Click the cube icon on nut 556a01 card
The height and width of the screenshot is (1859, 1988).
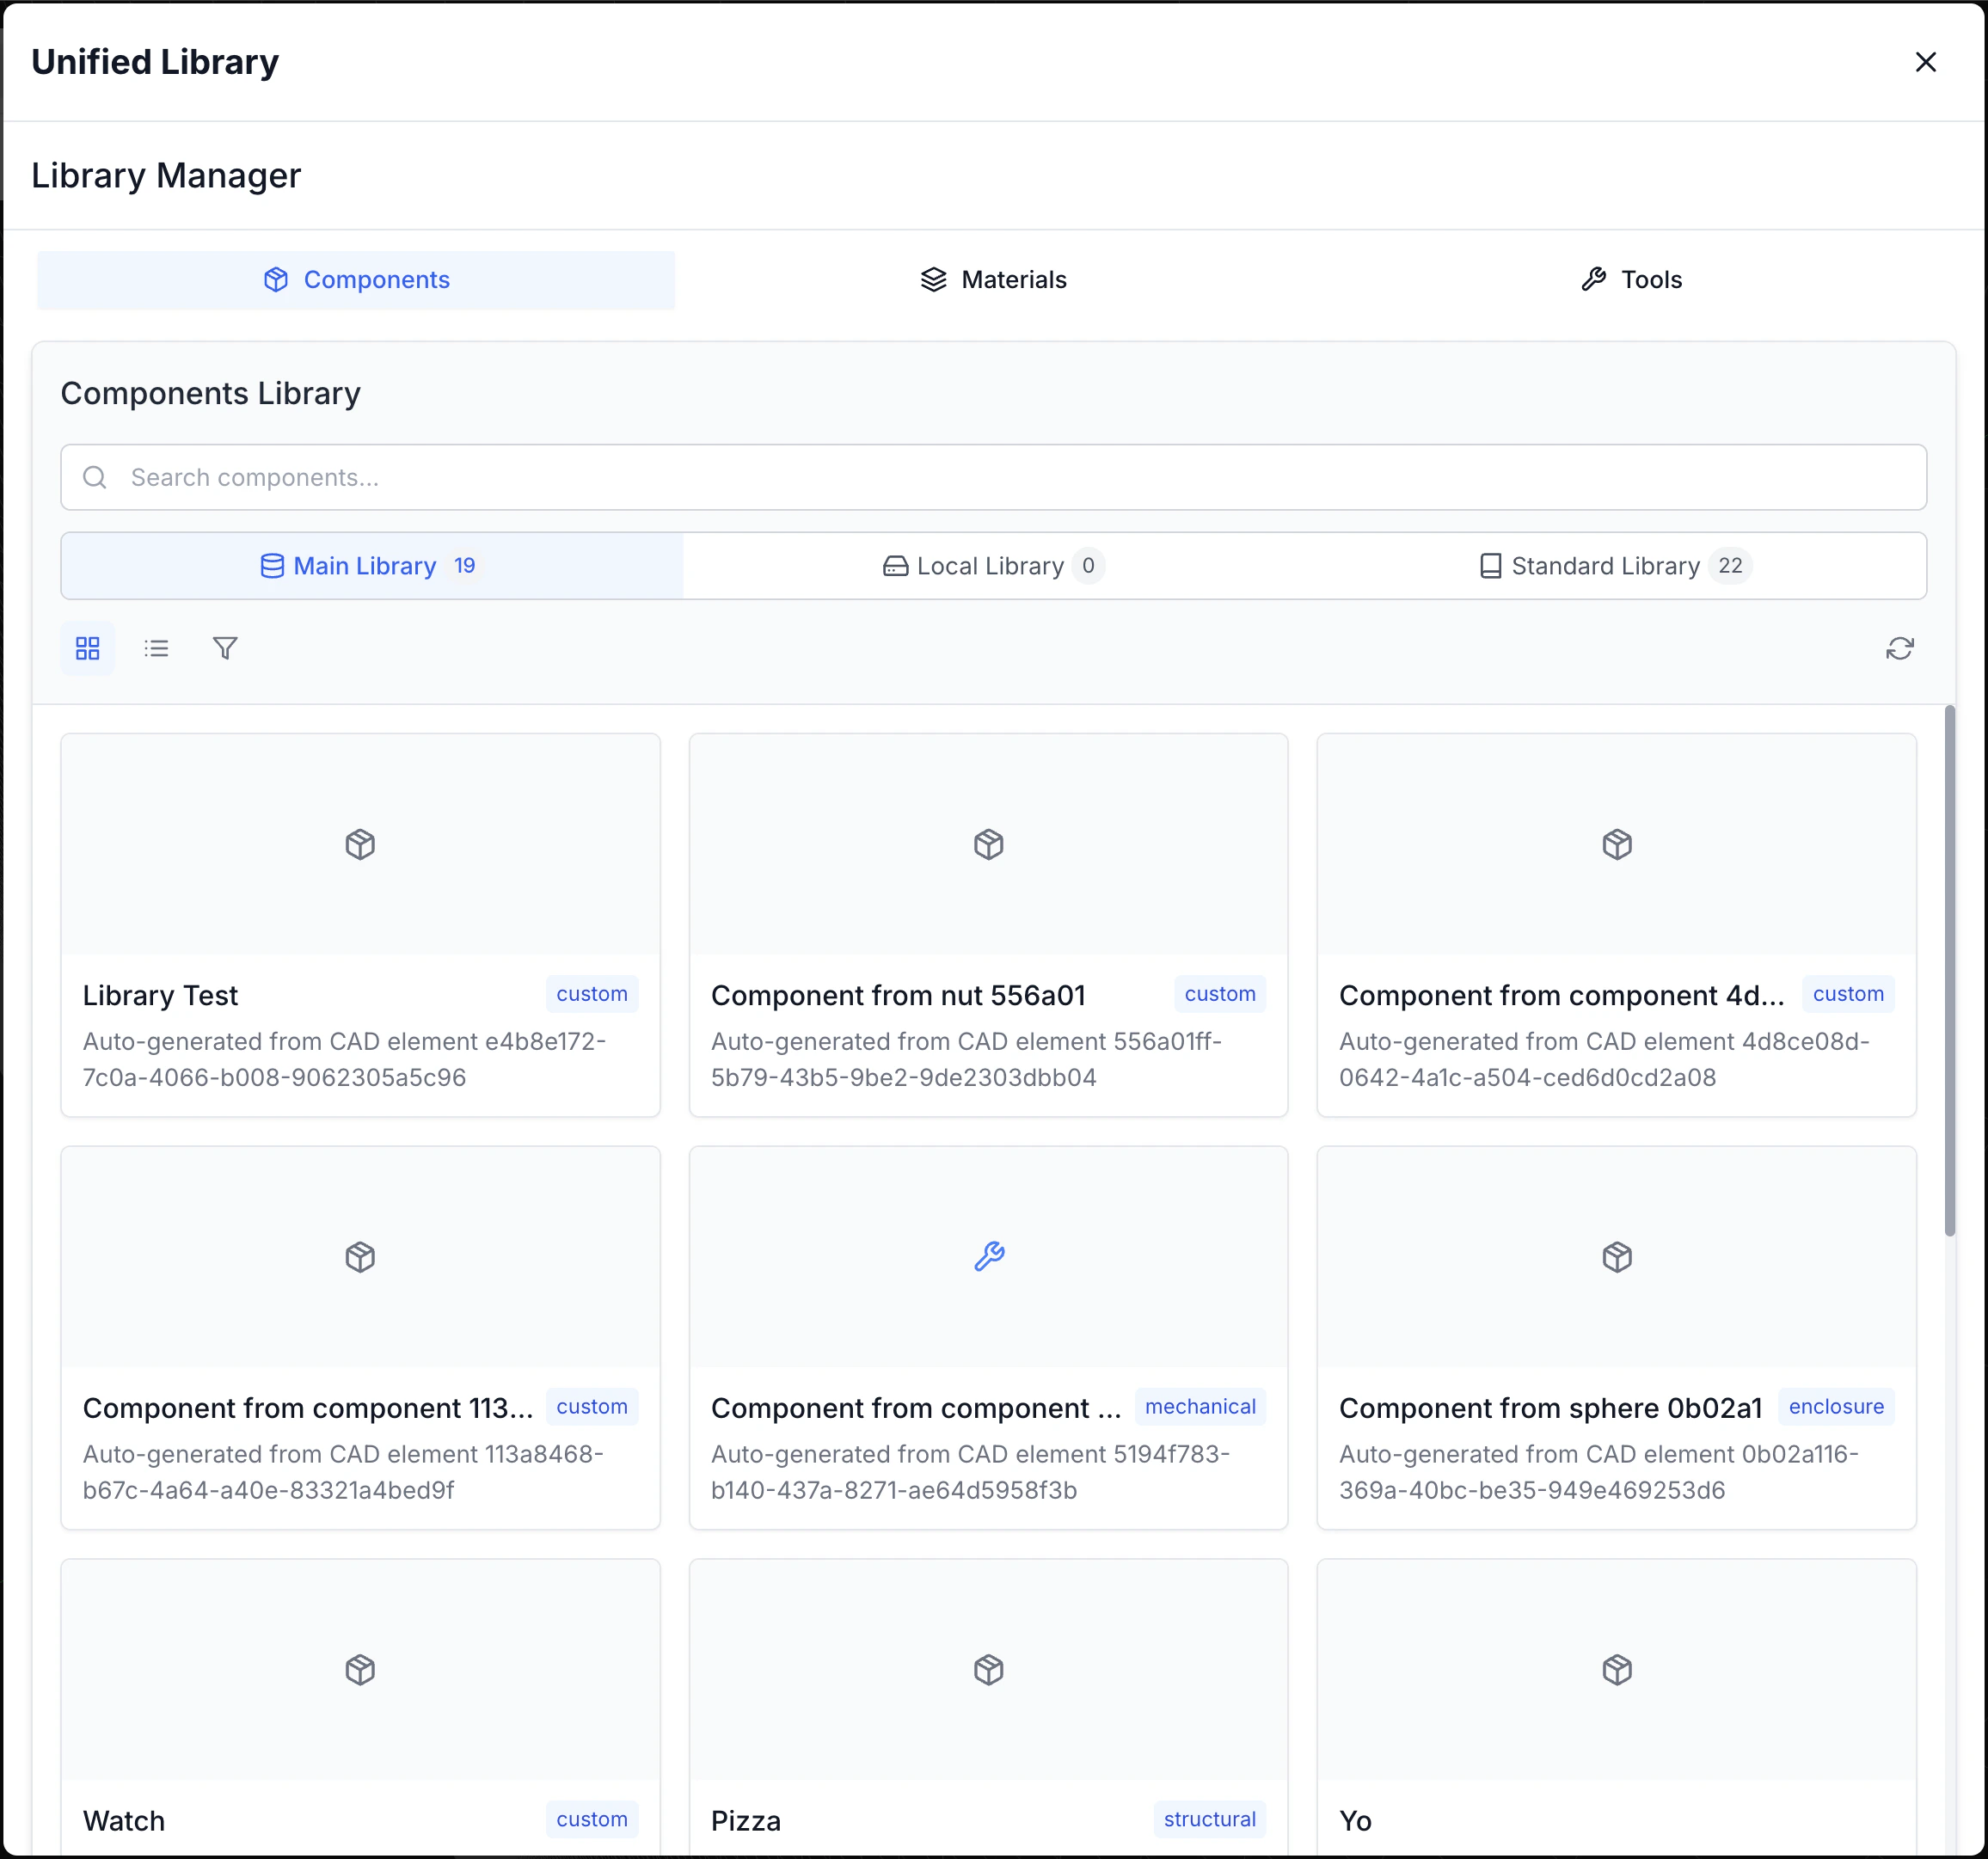click(x=988, y=844)
